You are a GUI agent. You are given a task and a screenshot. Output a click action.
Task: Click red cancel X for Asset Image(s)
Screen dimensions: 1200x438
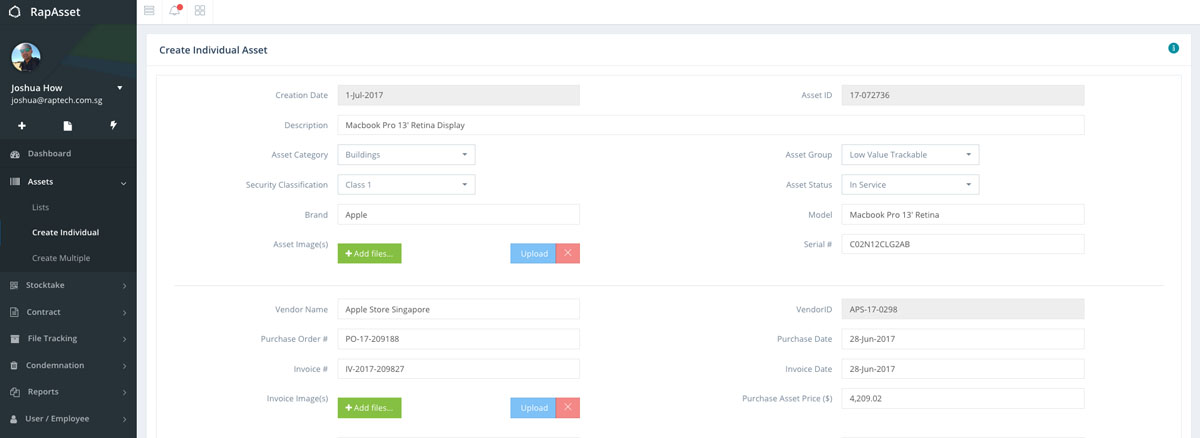[x=568, y=254]
